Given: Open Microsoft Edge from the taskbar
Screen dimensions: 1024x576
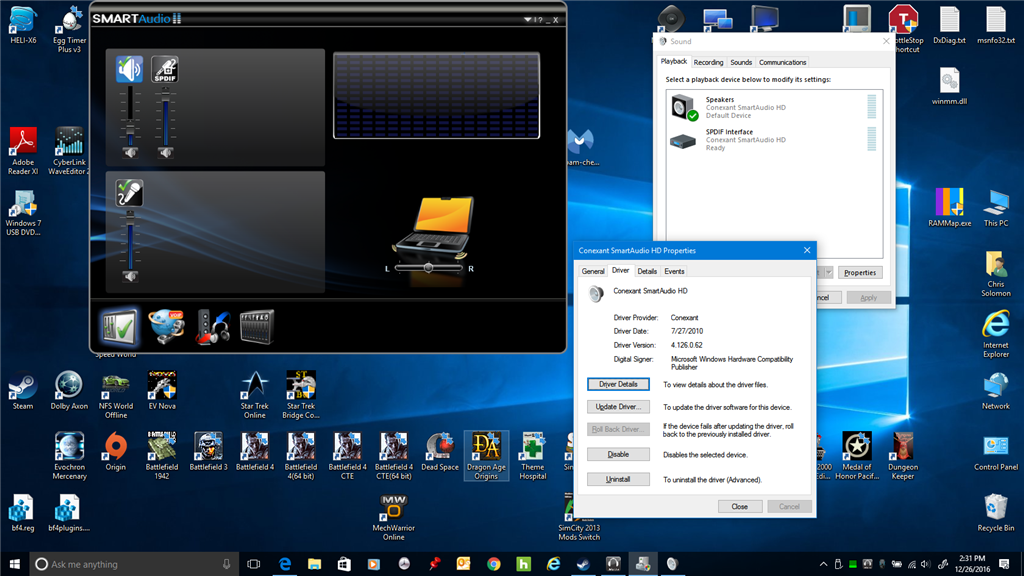Looking at the screenshot, I should pos(285,564).
